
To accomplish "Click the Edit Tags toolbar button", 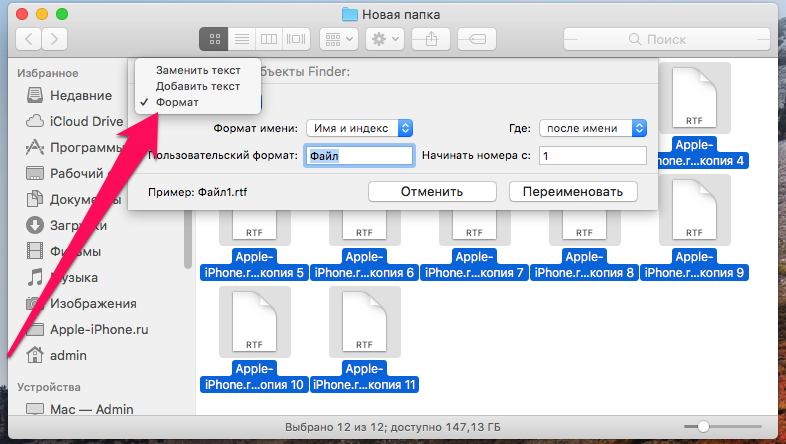I will 477,39.
